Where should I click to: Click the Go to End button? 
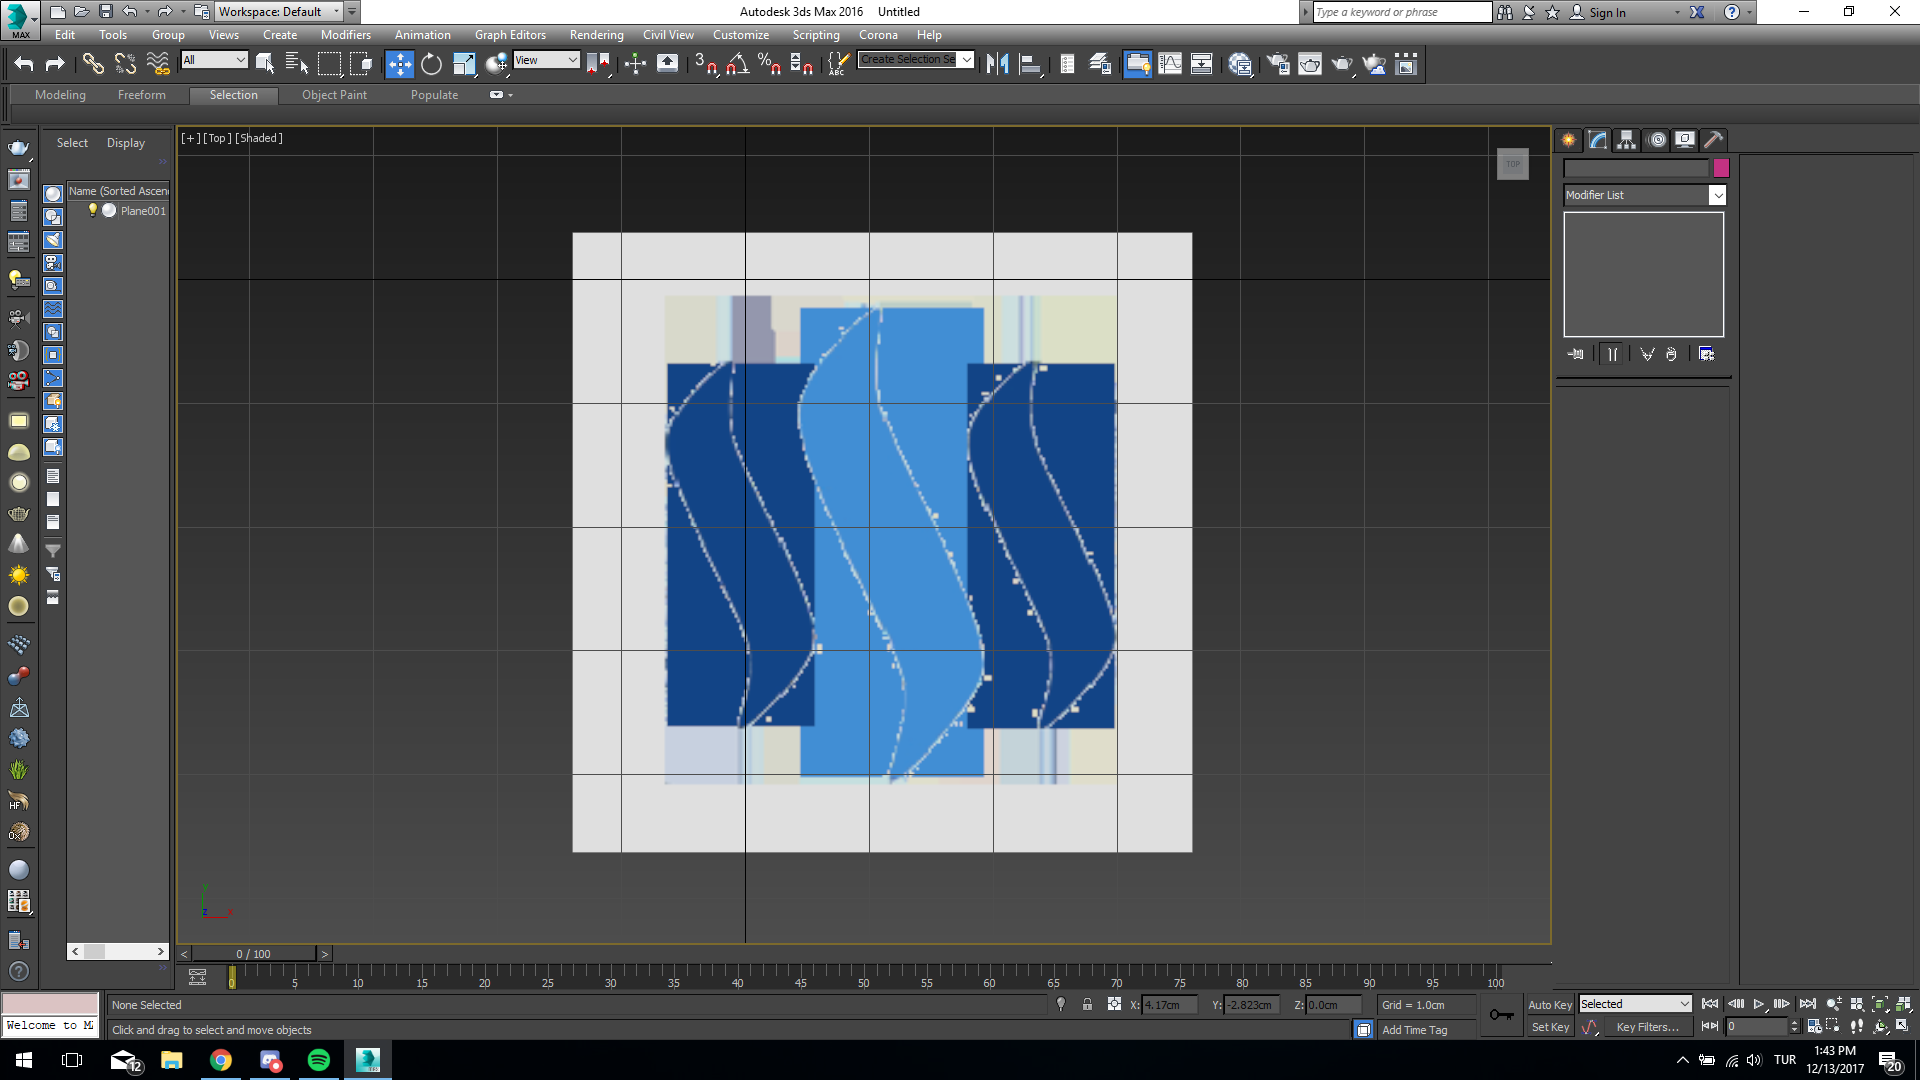1808,1004
